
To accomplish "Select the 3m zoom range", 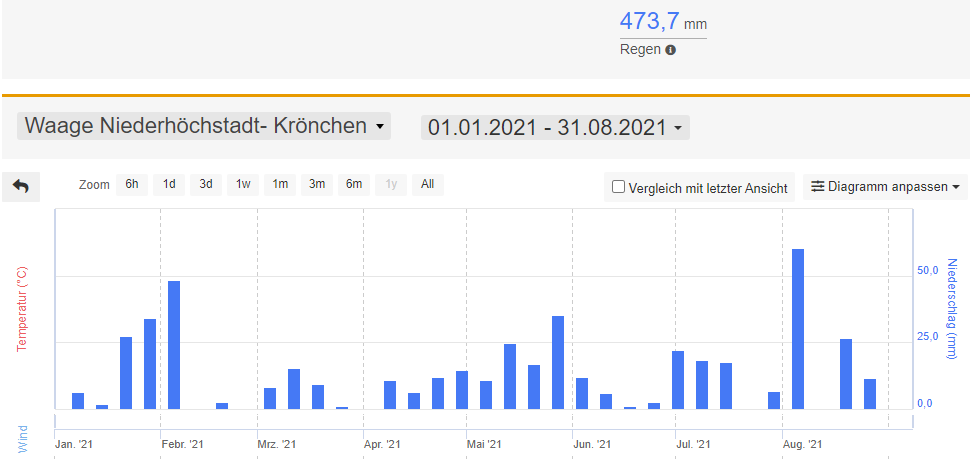I will pyautogui.click(x=317, y=184).
